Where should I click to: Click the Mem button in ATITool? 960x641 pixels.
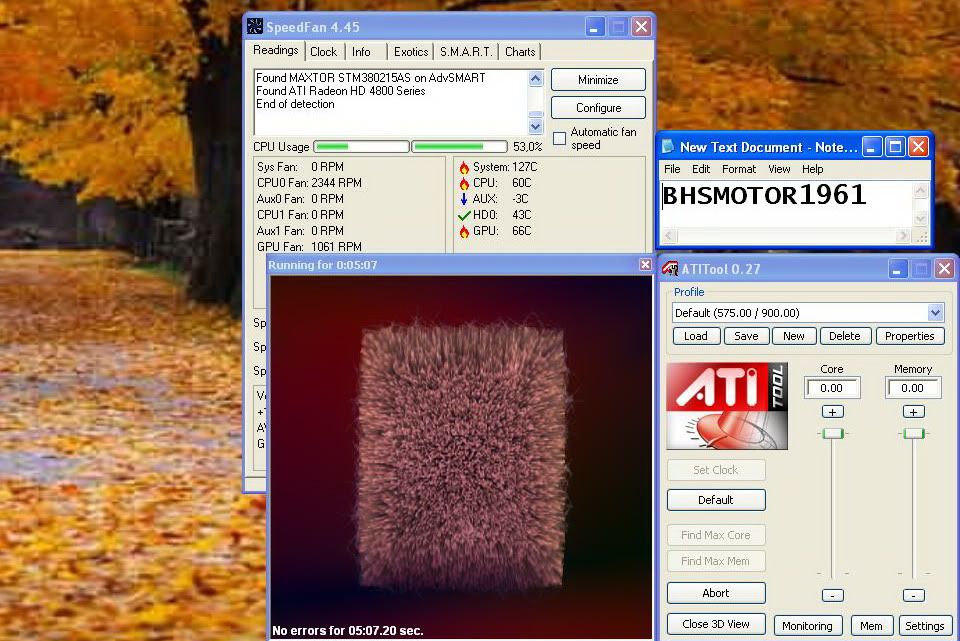871,626
